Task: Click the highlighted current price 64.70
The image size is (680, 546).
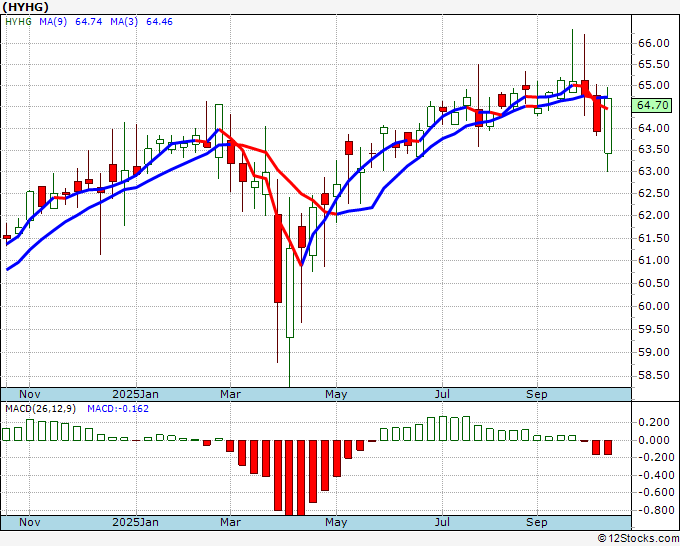Action: pos(652,105)
